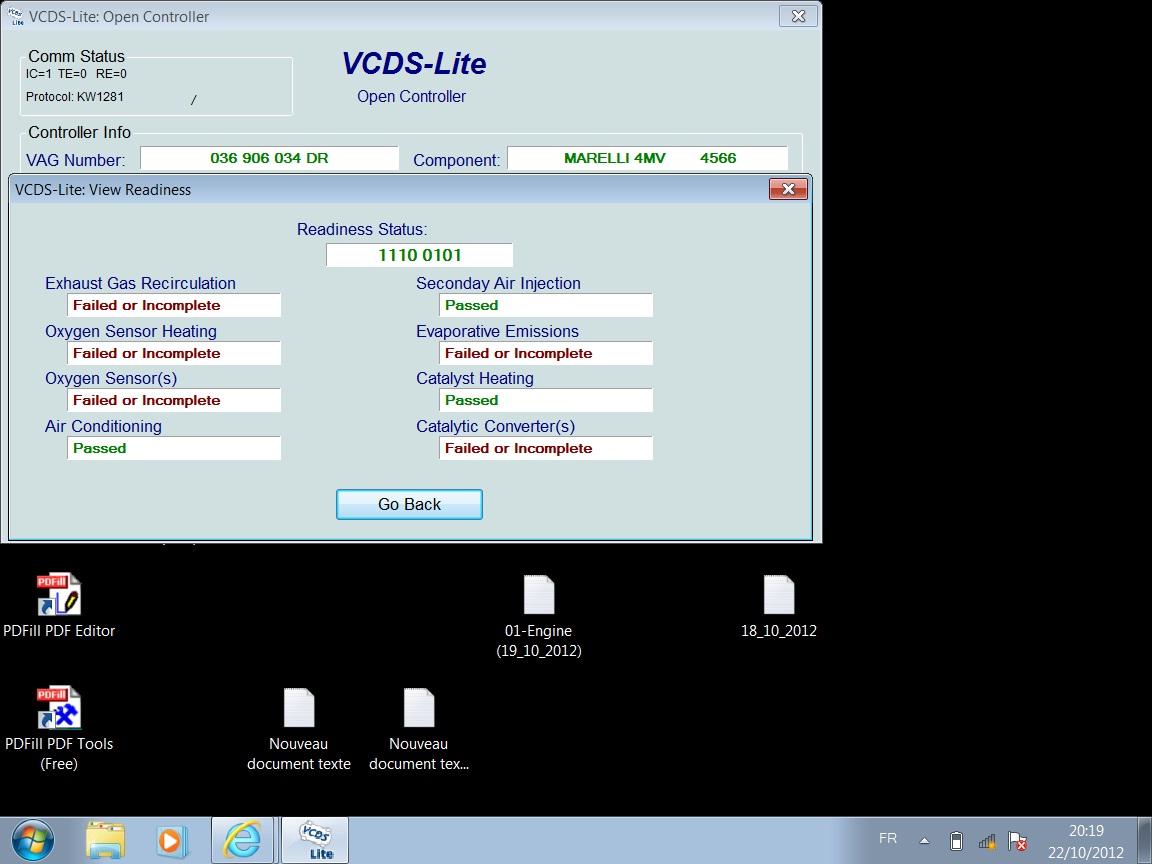Click the Air Conditioning result field
Image resolution: width=1152 pixels, height=864 pixels.
(x=174, y=447)
